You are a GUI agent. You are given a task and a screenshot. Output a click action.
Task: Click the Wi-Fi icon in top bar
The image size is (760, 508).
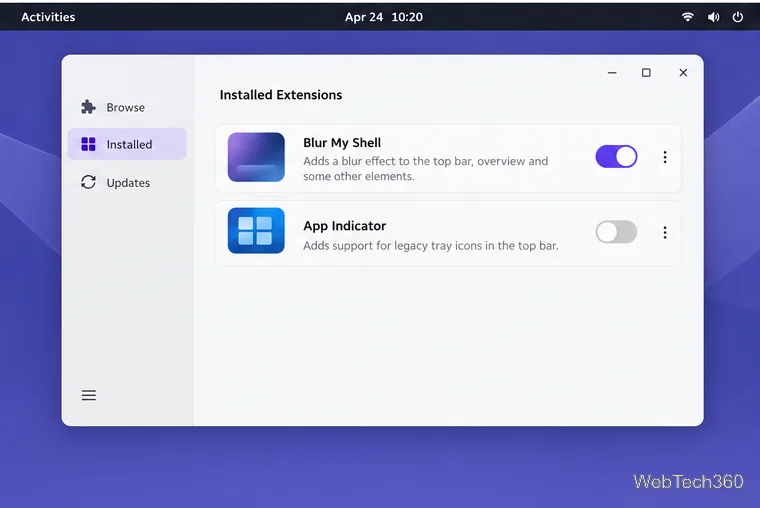(687, 17)
